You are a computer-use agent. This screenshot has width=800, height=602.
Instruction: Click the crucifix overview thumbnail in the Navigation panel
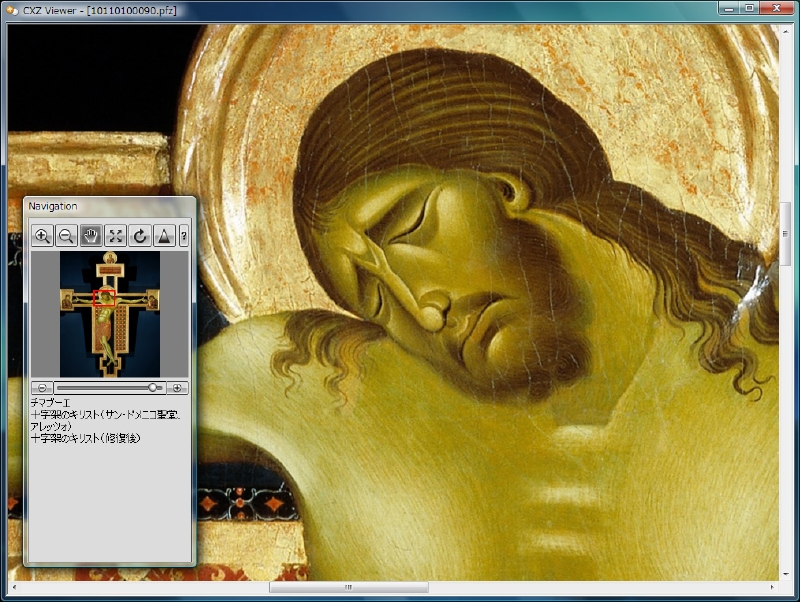[x=110, y=314]
